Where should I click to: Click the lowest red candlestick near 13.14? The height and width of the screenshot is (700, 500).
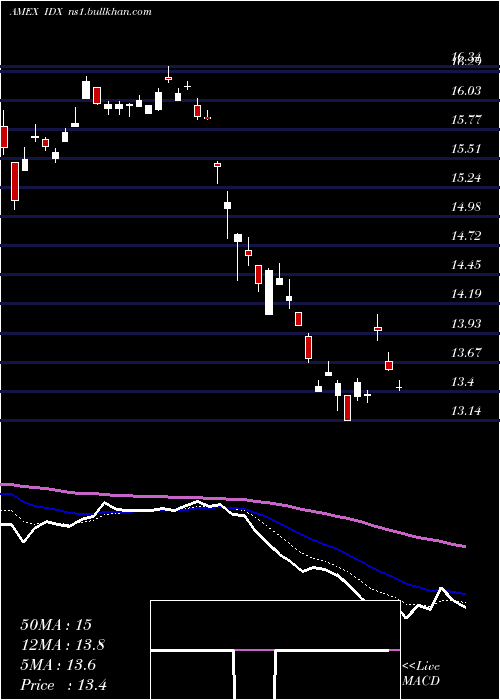347,408
